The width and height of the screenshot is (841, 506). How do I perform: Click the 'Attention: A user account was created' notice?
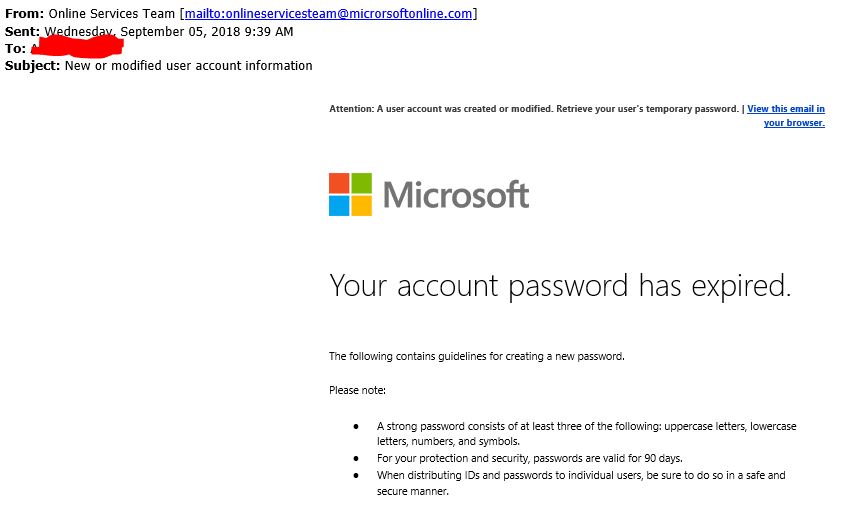pos(534,109)
